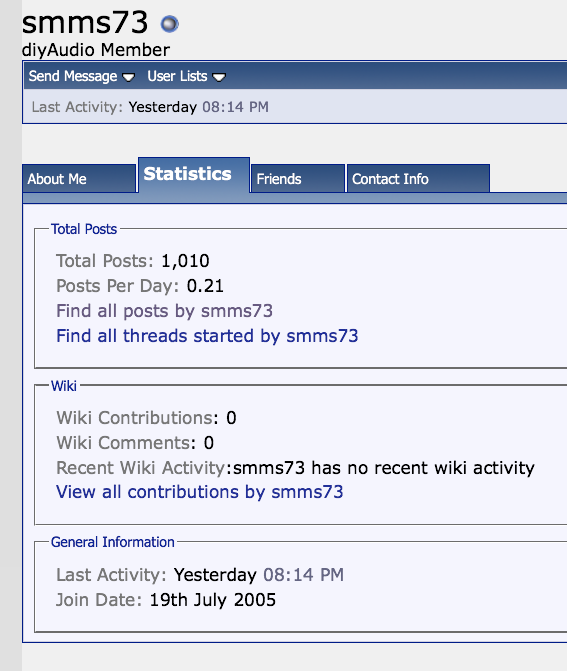Open the Friends tab
The height and width of the screenshot is (671, 567).
[x=298, y=178]
